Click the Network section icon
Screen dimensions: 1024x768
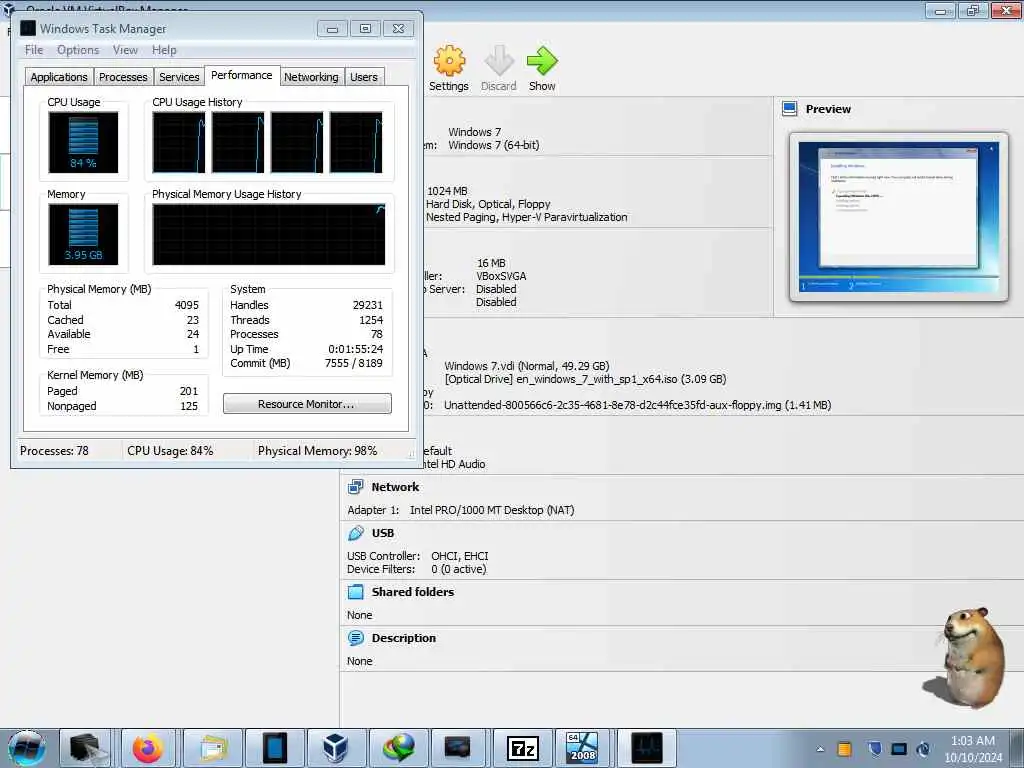point(356,487)
